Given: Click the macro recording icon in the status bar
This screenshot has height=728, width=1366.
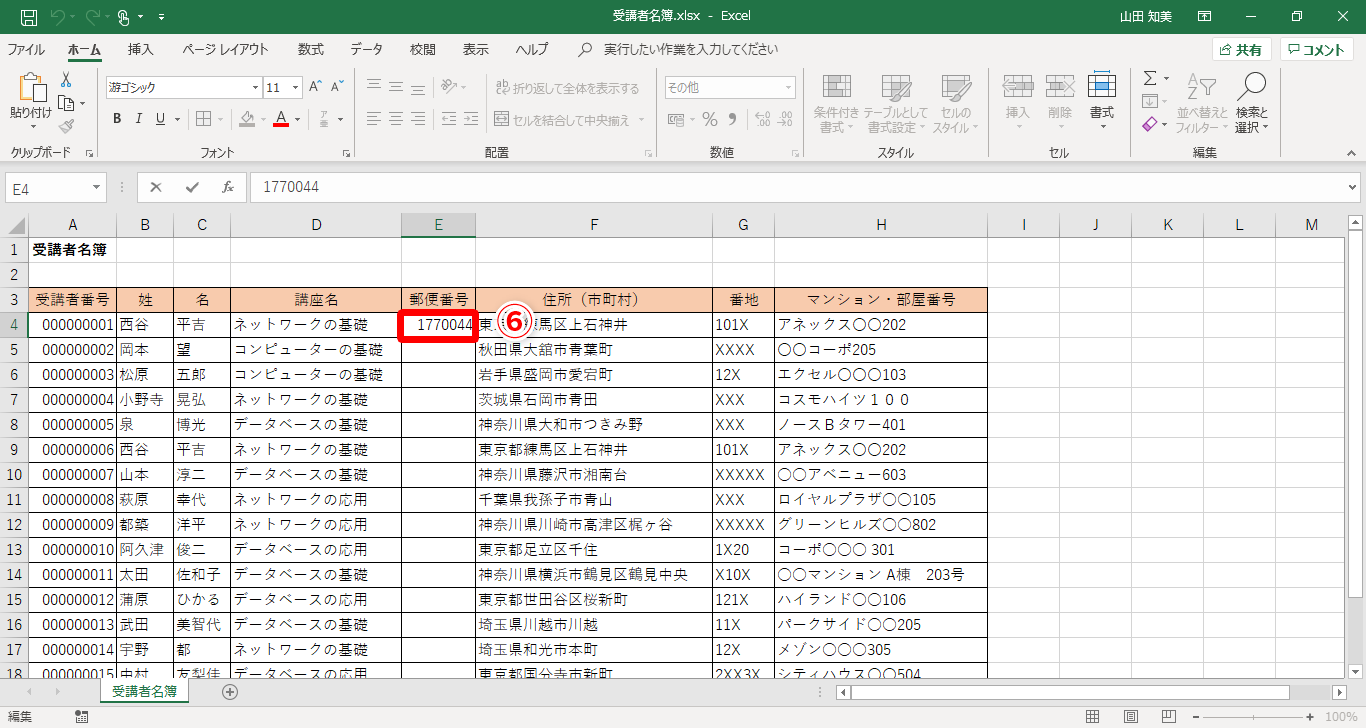Looking at the screenshot, I should click(x=82, y=717).
